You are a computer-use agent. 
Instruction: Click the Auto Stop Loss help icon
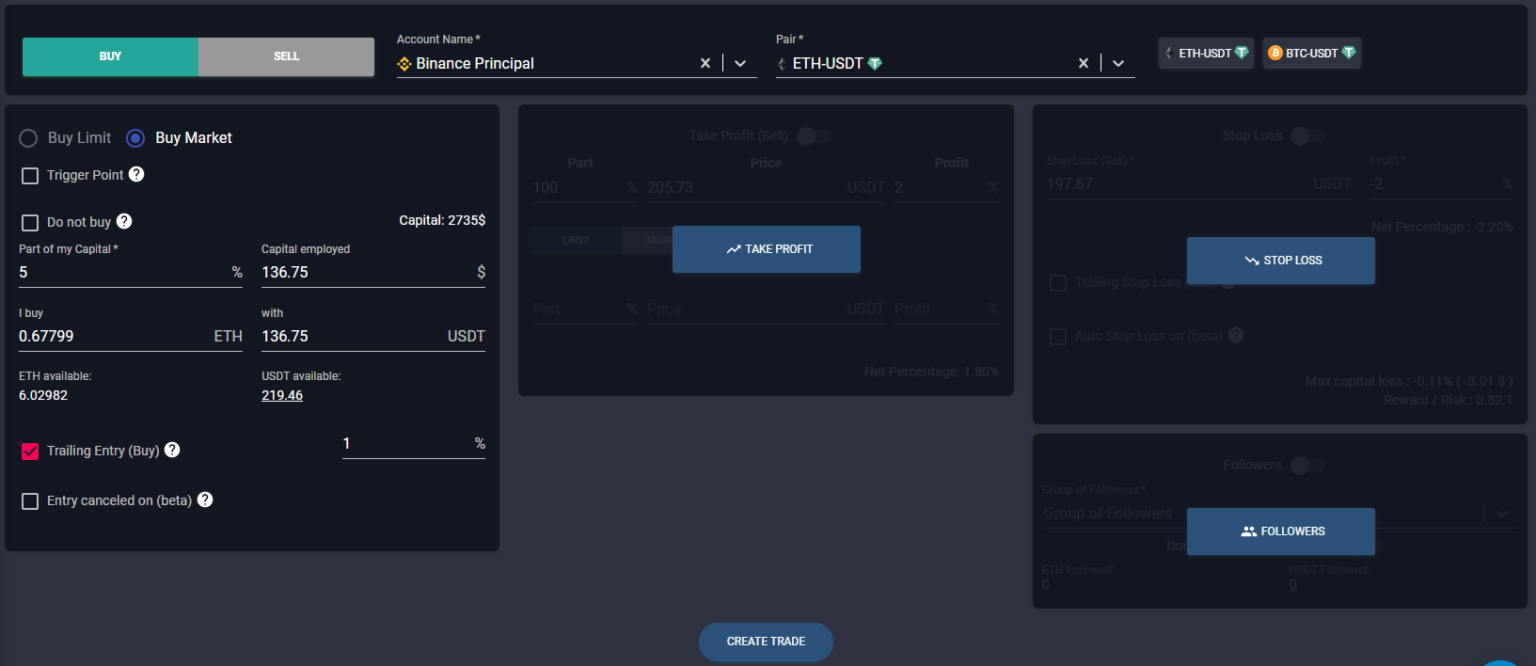(1236, 335)
